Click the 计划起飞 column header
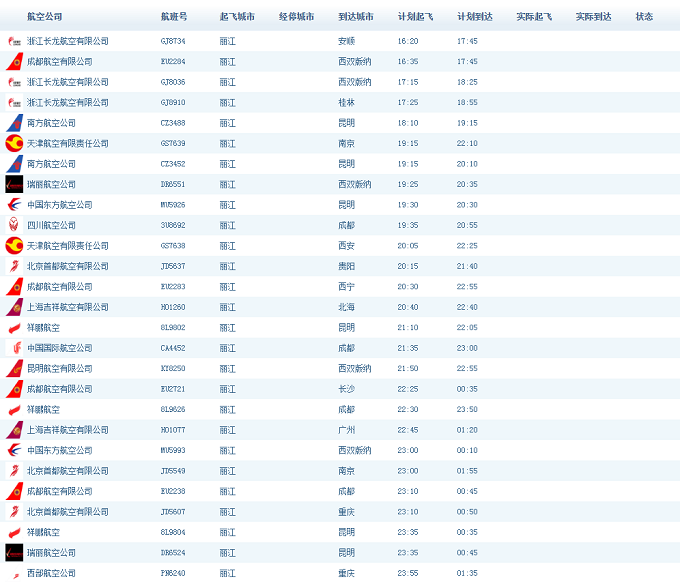680x588 pixels. (x=415, y=17)
